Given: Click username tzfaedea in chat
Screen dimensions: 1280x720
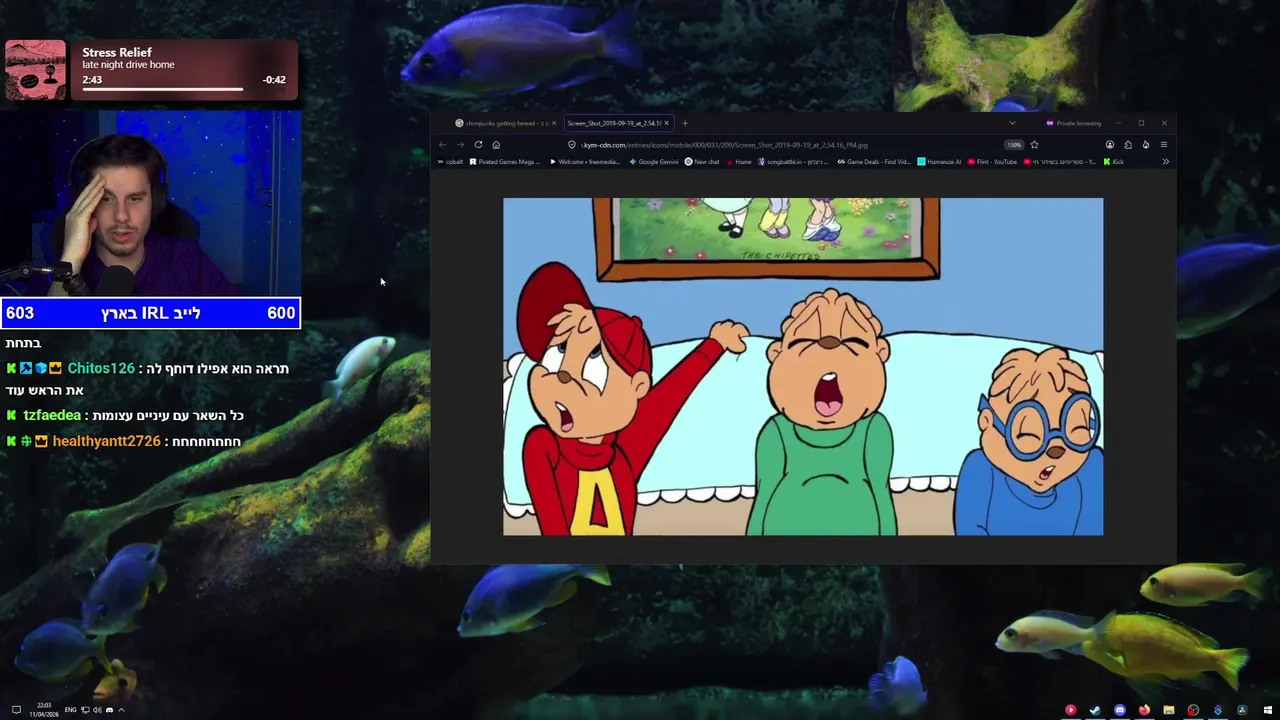Looking at the screenshot, I should click(52, 415).
